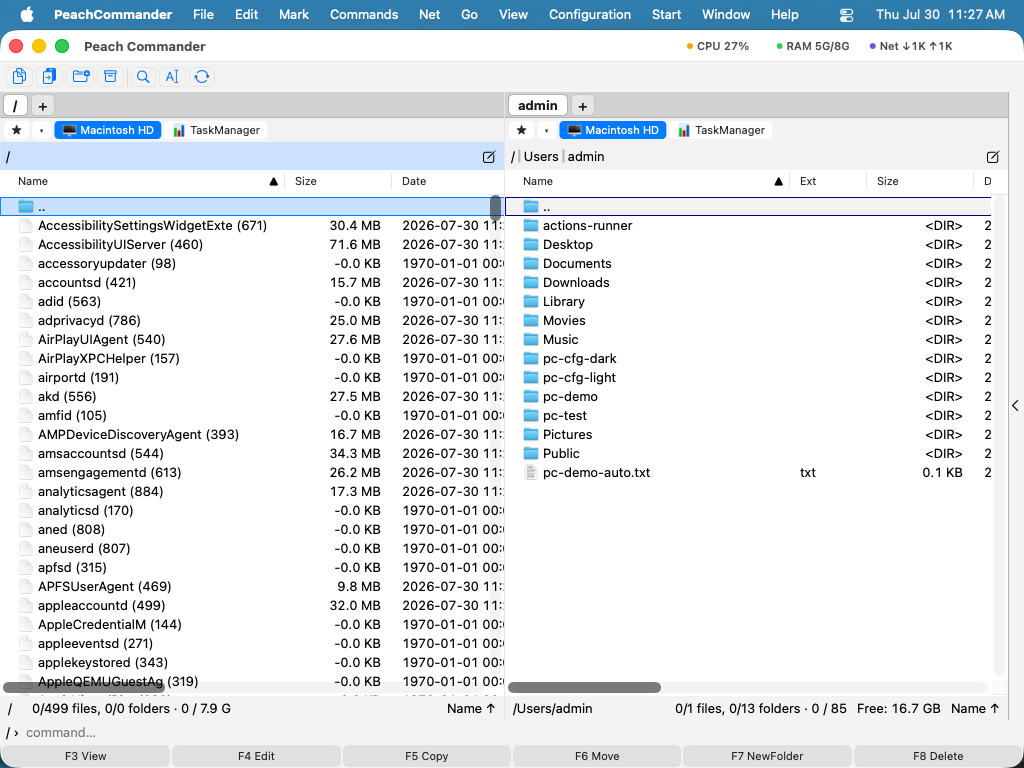Open the Net menu

click(429, 14)
